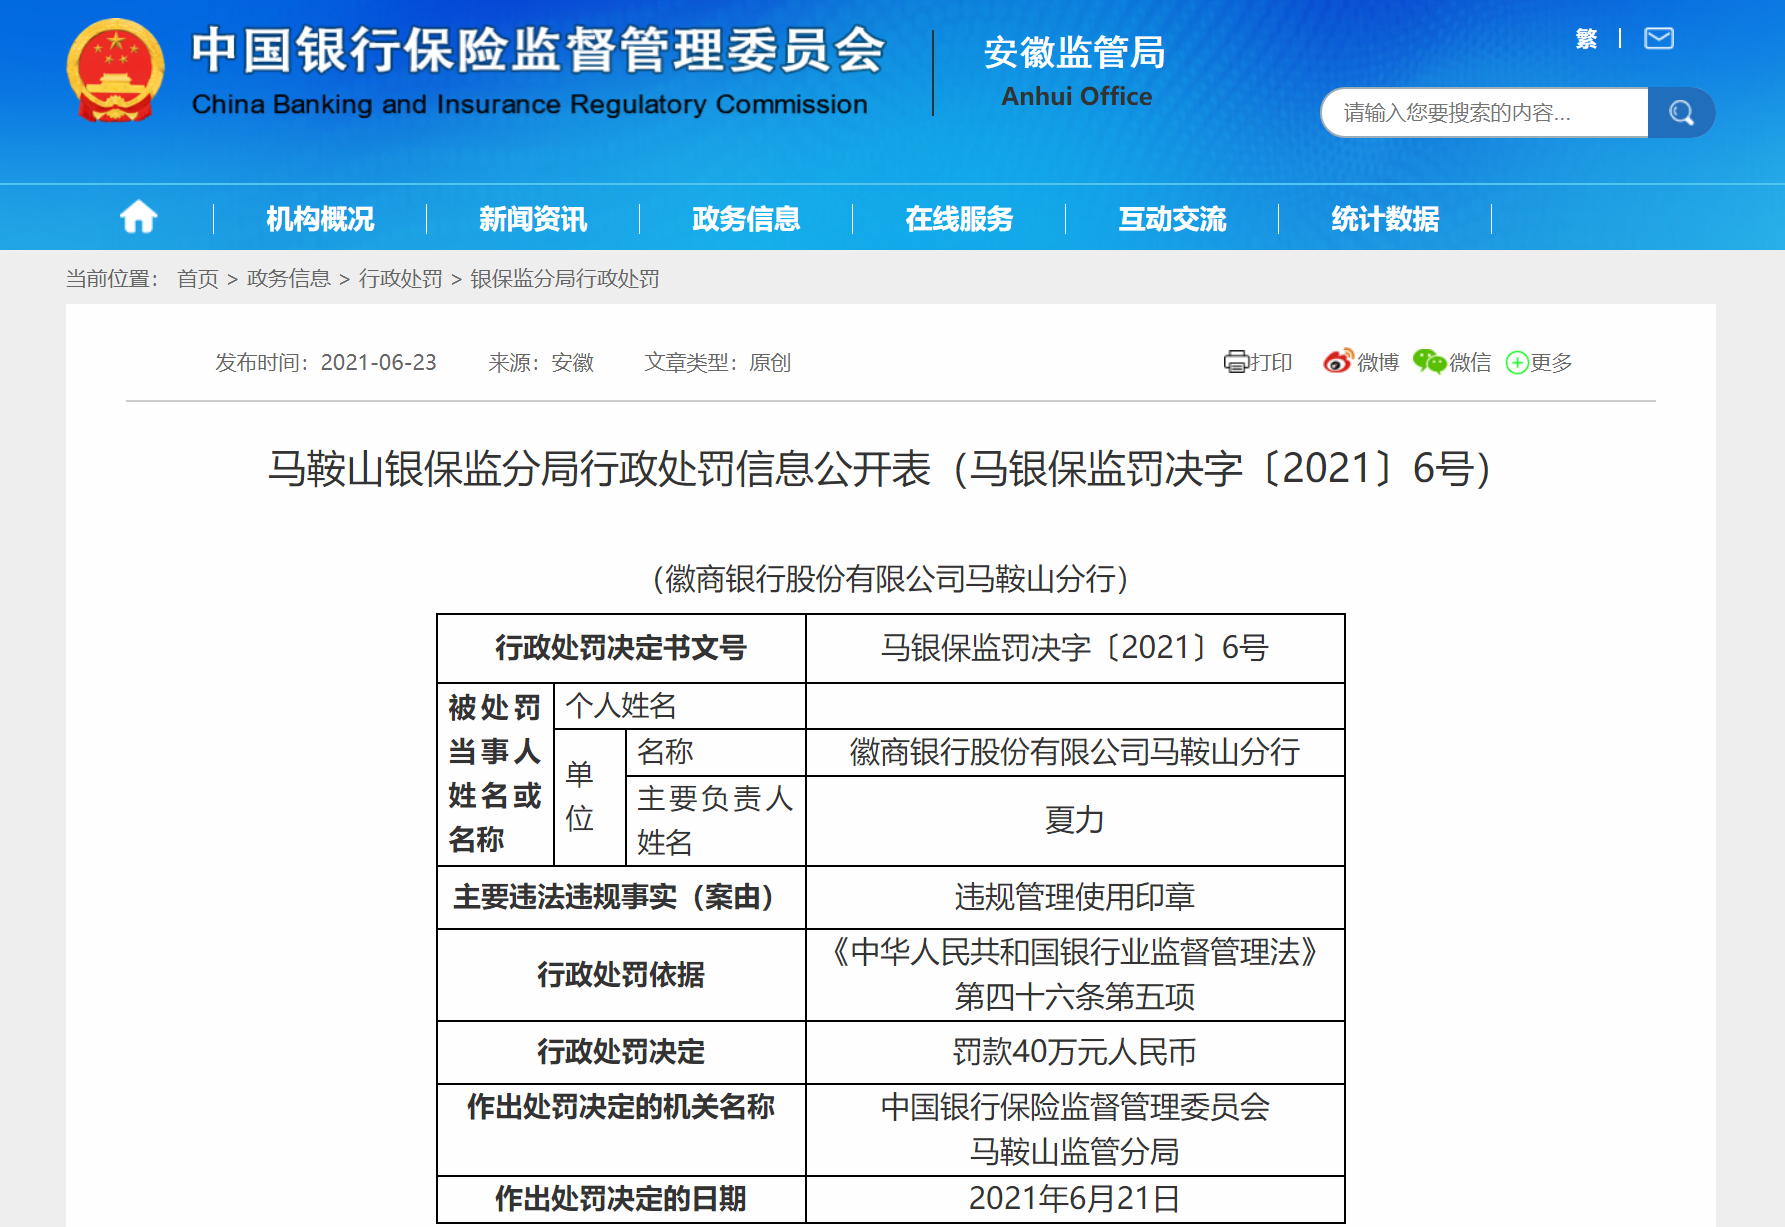Click the search magnifier button
This screenshot has width=1785, height=1227.
coord(1681,113)
